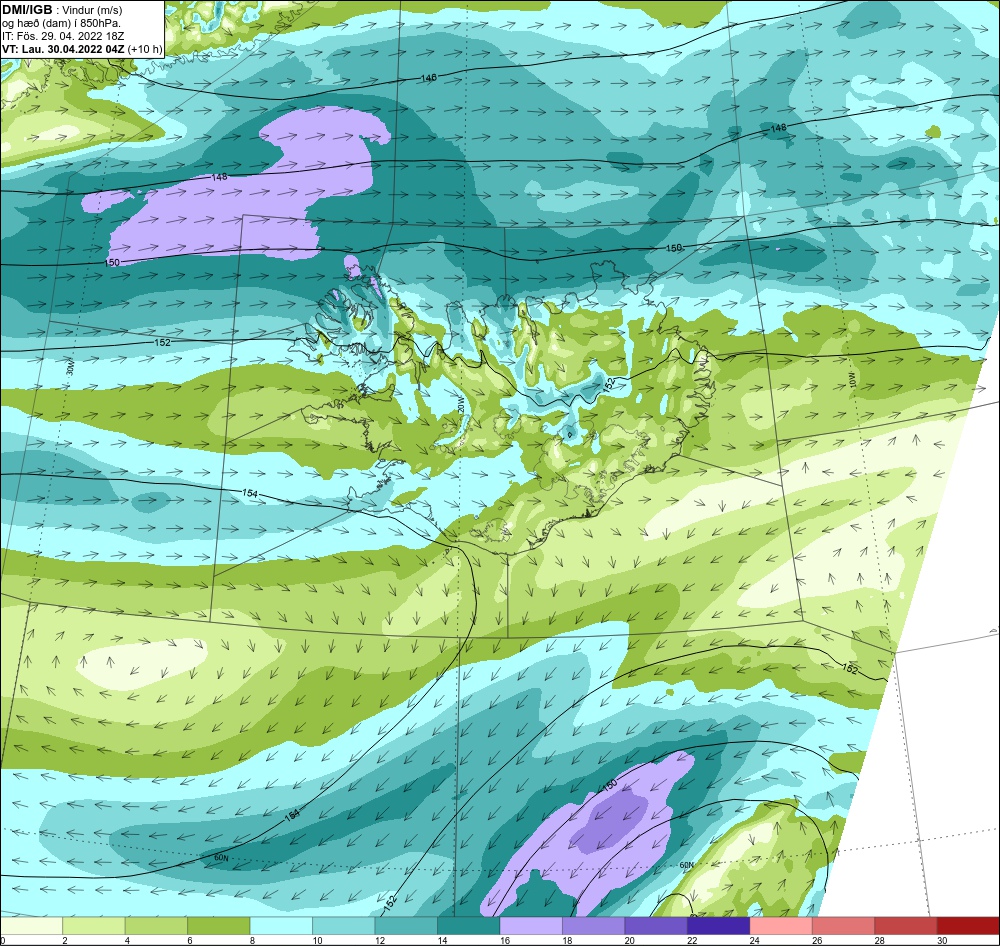Image resolution: width=1000 pixels, height=946 pixels.
Task: Click the "2" tick label on color scale
Action: tap(65, 940)
